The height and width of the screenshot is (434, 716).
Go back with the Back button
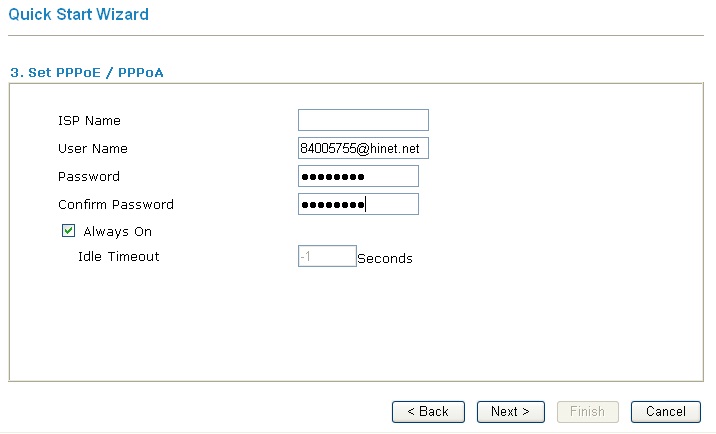tap(428, 411)
